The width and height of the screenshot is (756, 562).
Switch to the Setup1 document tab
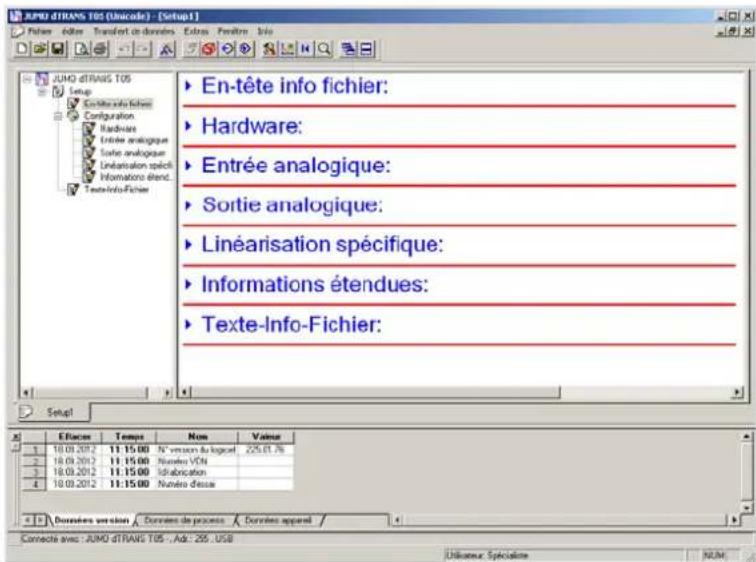coord(54,413)
